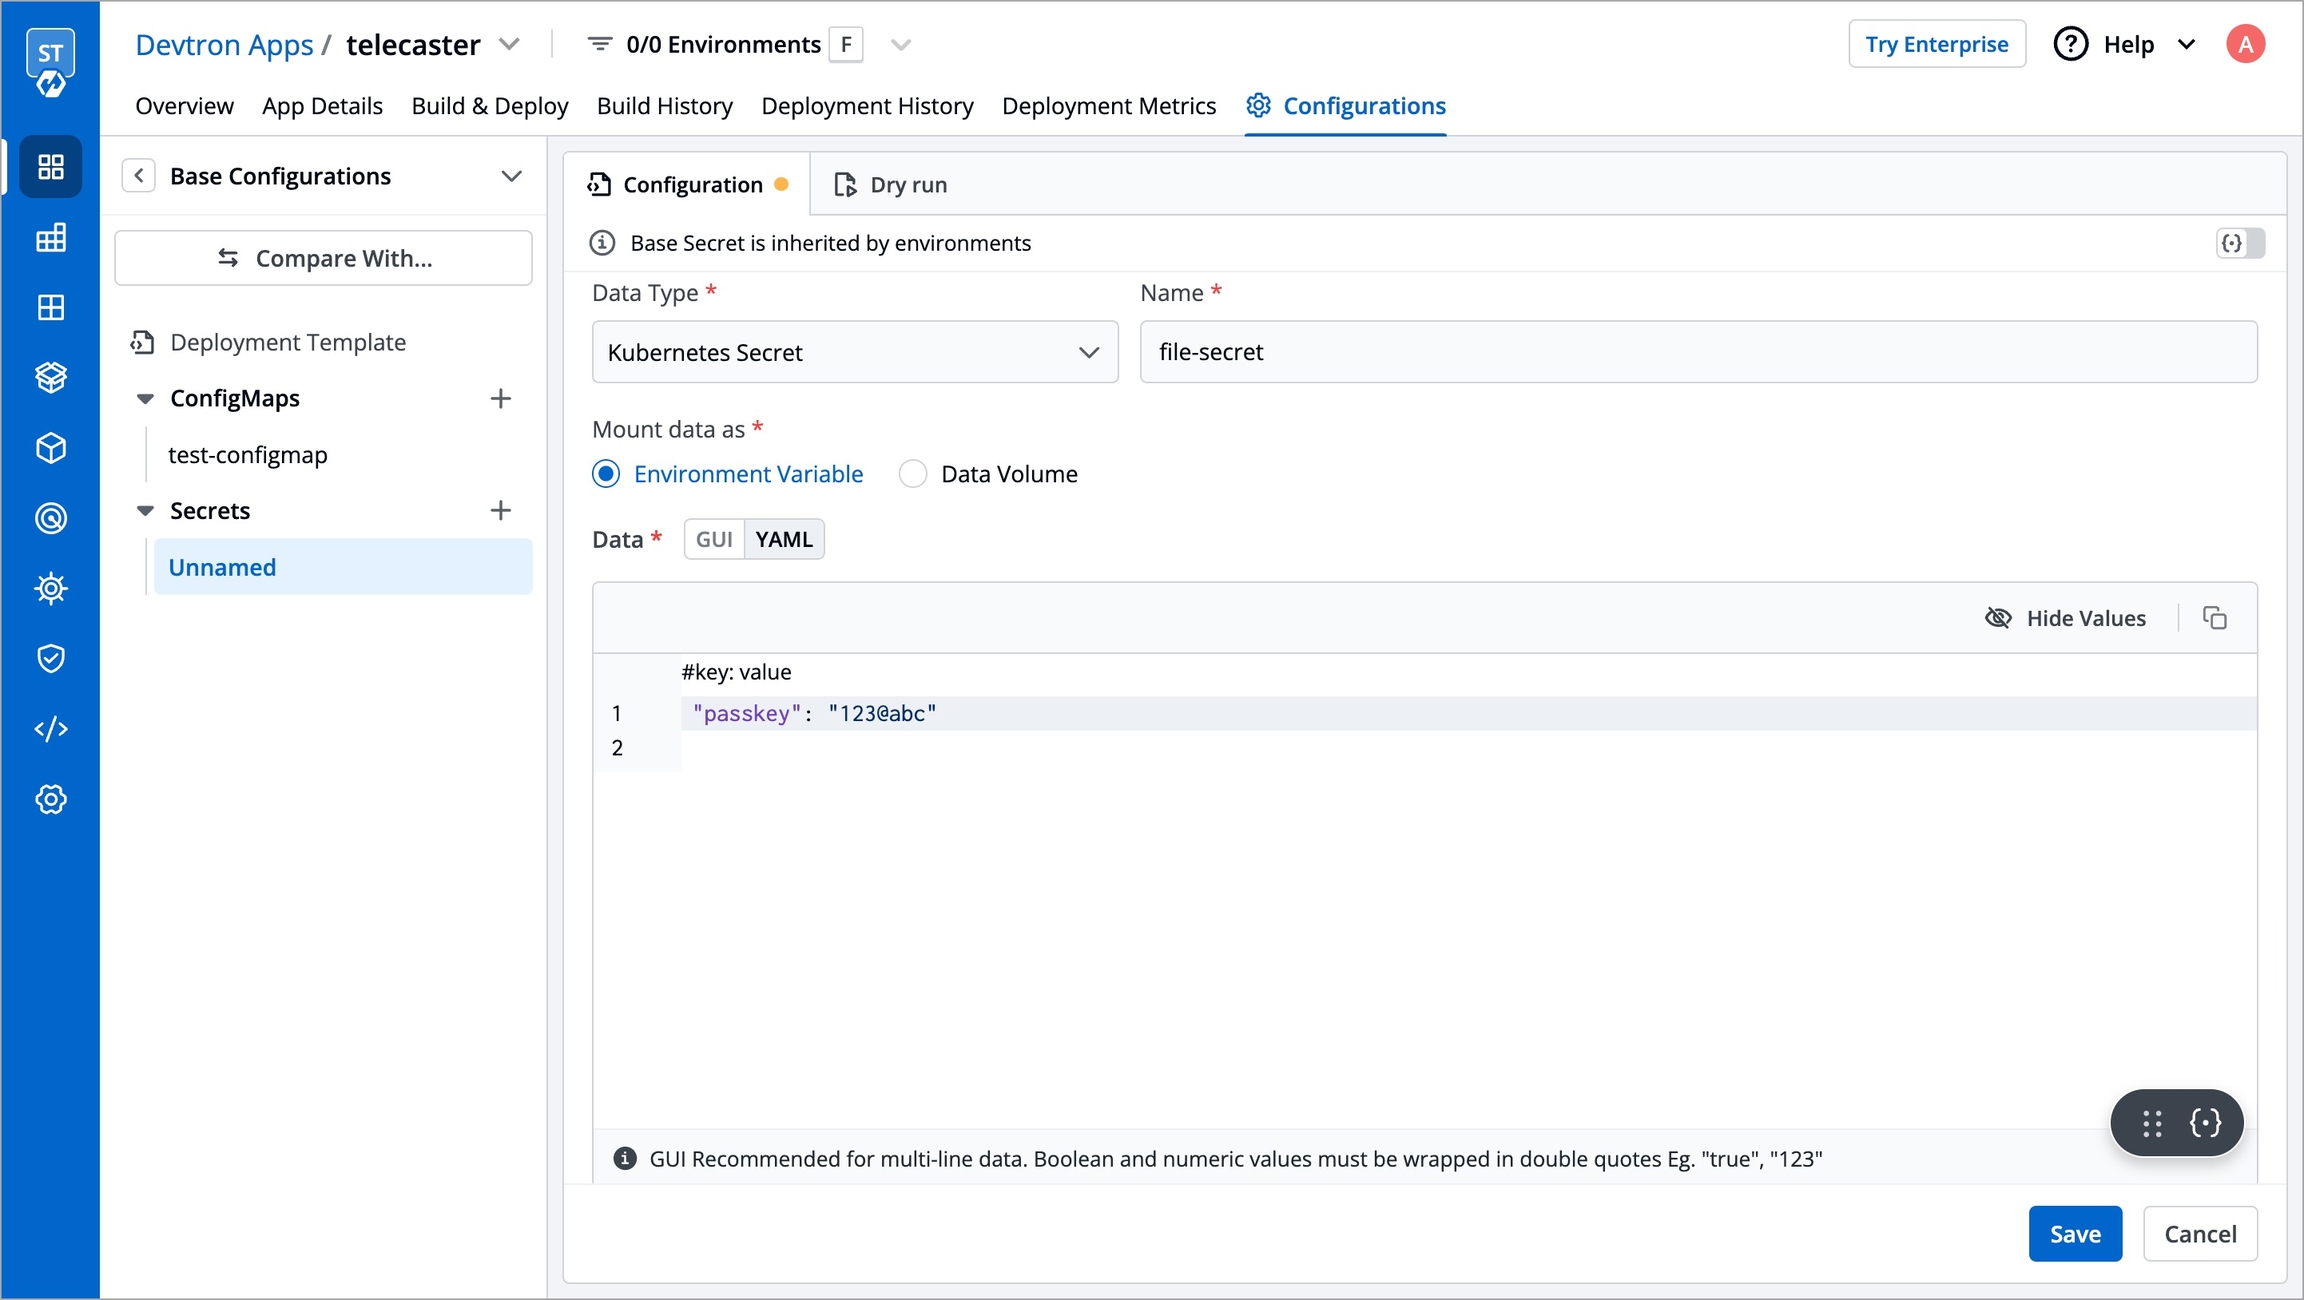Add a new Secret with plus icon
The image size is (2304, 1300).
[501, 510]
